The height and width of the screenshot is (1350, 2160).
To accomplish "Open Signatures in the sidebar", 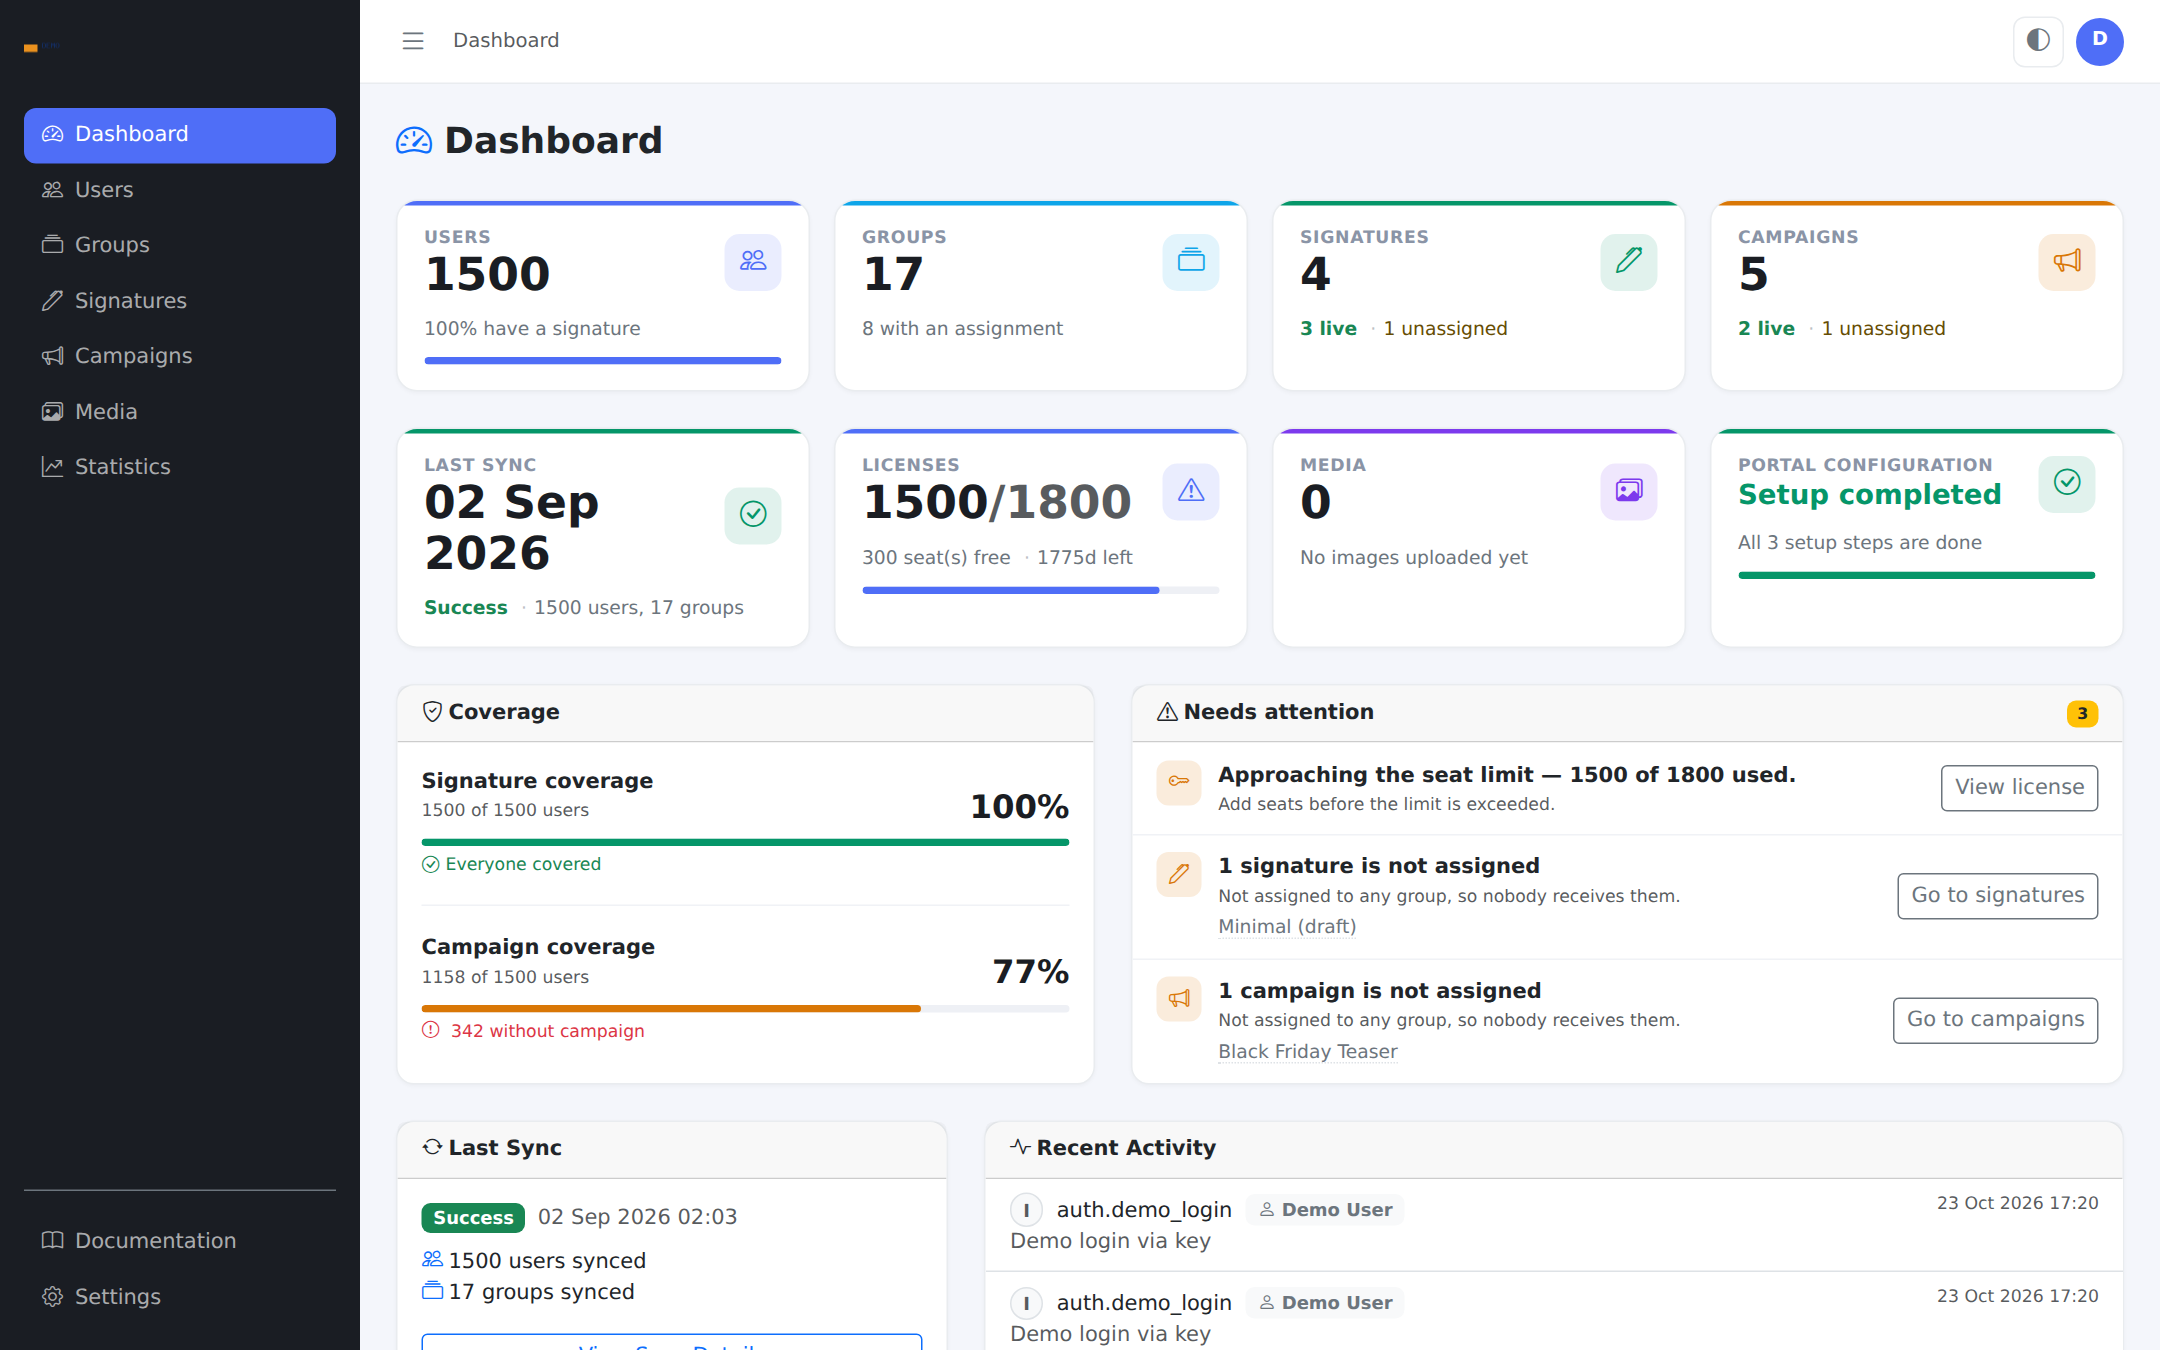I will [180, 301].
